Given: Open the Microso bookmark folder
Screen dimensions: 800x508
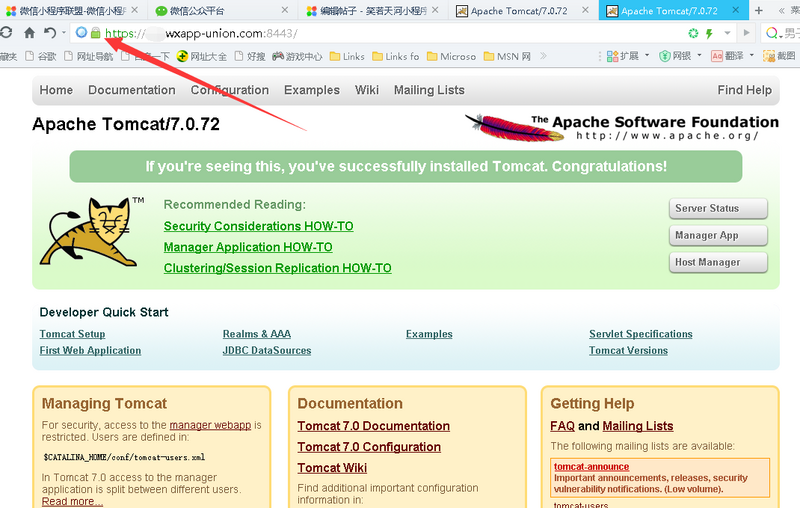Looking at the screenshot, I should tap(452, 56).
